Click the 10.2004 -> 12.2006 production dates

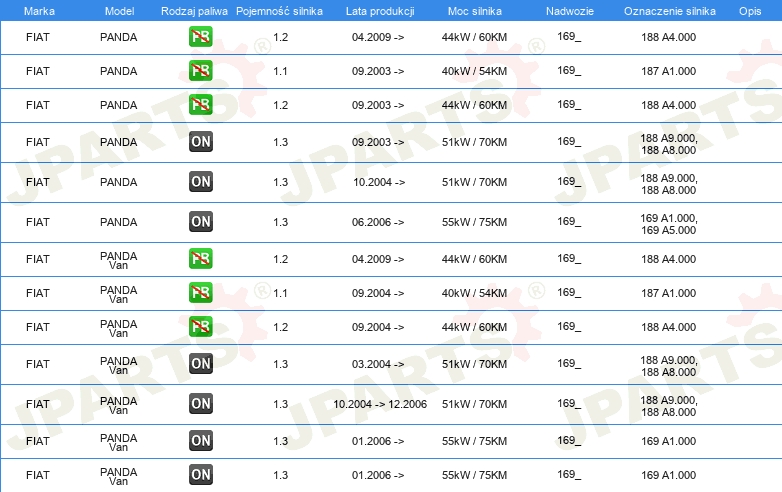tap(380, 404)
